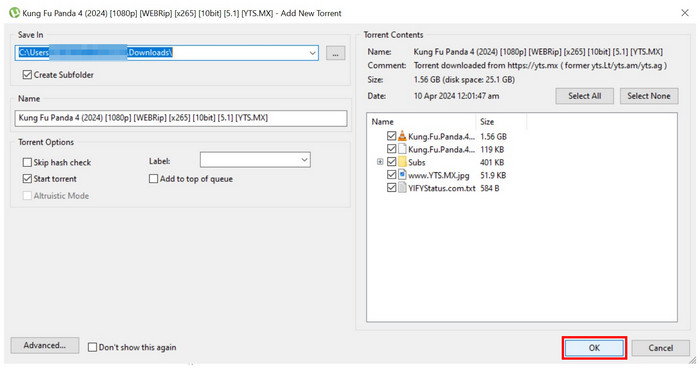Image resolution: width=700 pixels, height=369 pixels.
Task: Uncheck the 119 KB Kung.Fu.Panda file
Action: pyautogui.click(x=392, y=149)
